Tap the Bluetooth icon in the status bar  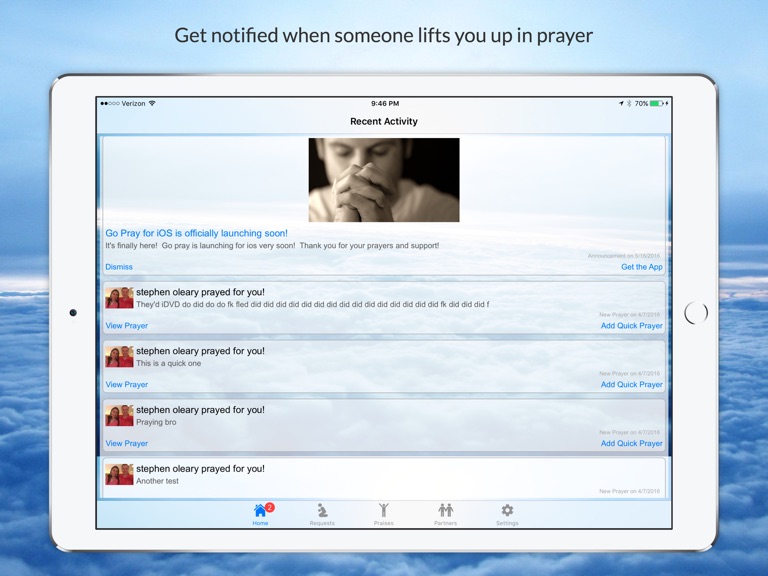click(629, 103)
